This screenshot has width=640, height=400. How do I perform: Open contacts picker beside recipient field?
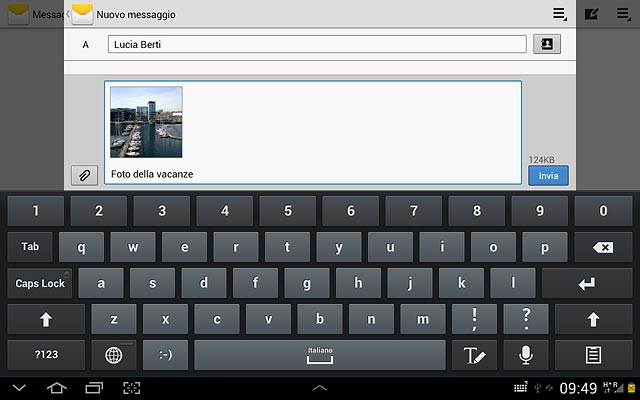(547, 44)
